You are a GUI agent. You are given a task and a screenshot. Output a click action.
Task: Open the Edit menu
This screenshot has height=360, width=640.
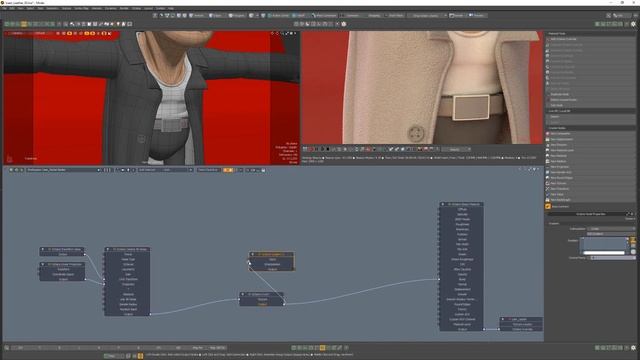pyautogui.click(x=12, y=8)
